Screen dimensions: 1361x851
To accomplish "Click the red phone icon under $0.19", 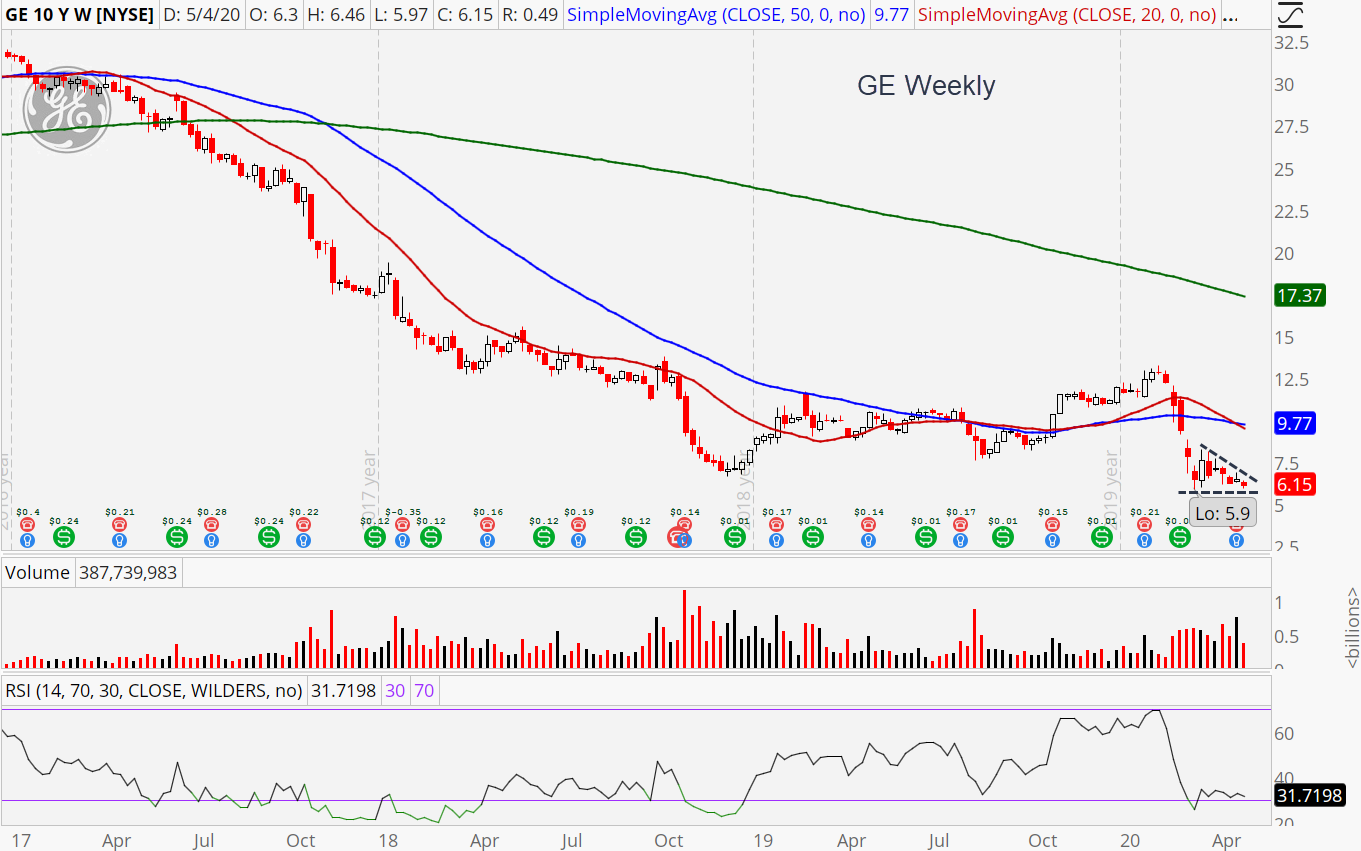I will point(579,524).
